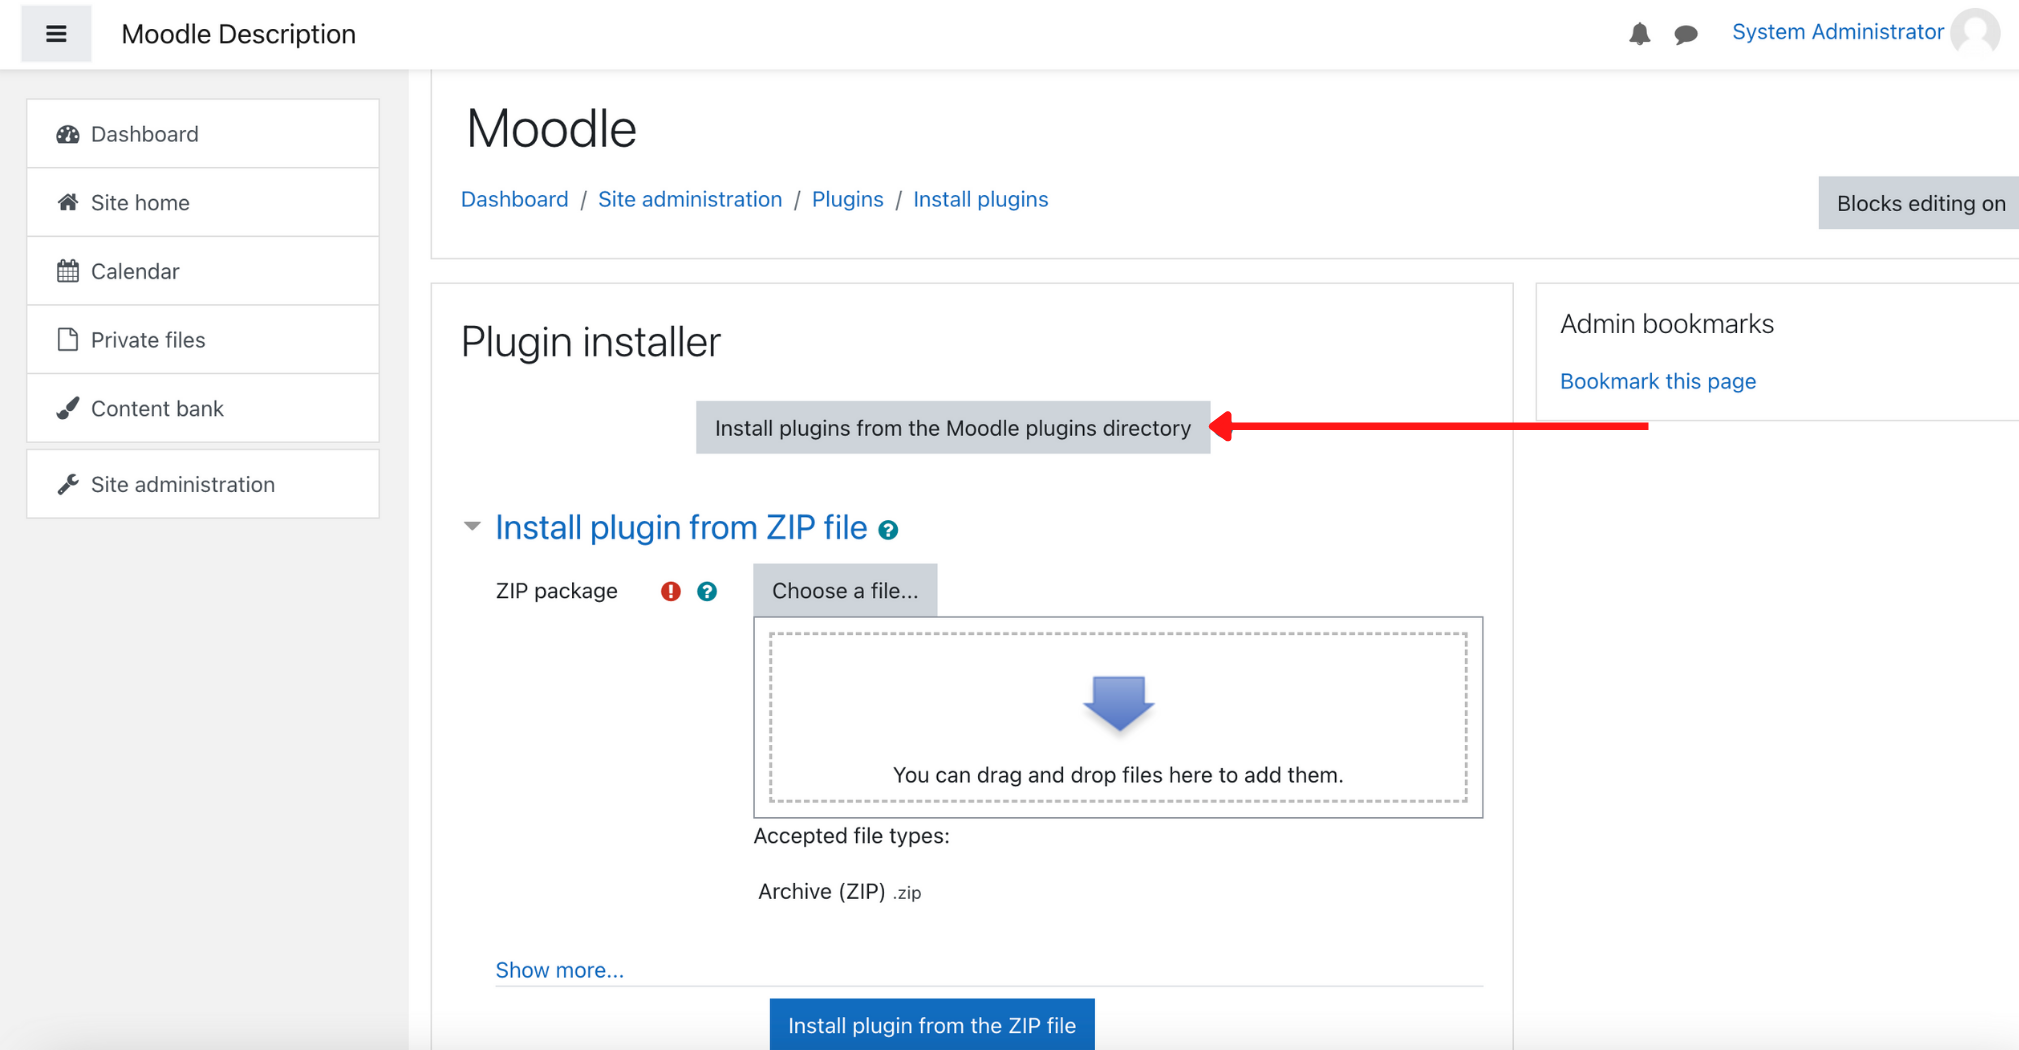Viewport: 2019px width, 1050px height.
Task: Click the Content bank paintbrush icon
Action: 68,408
